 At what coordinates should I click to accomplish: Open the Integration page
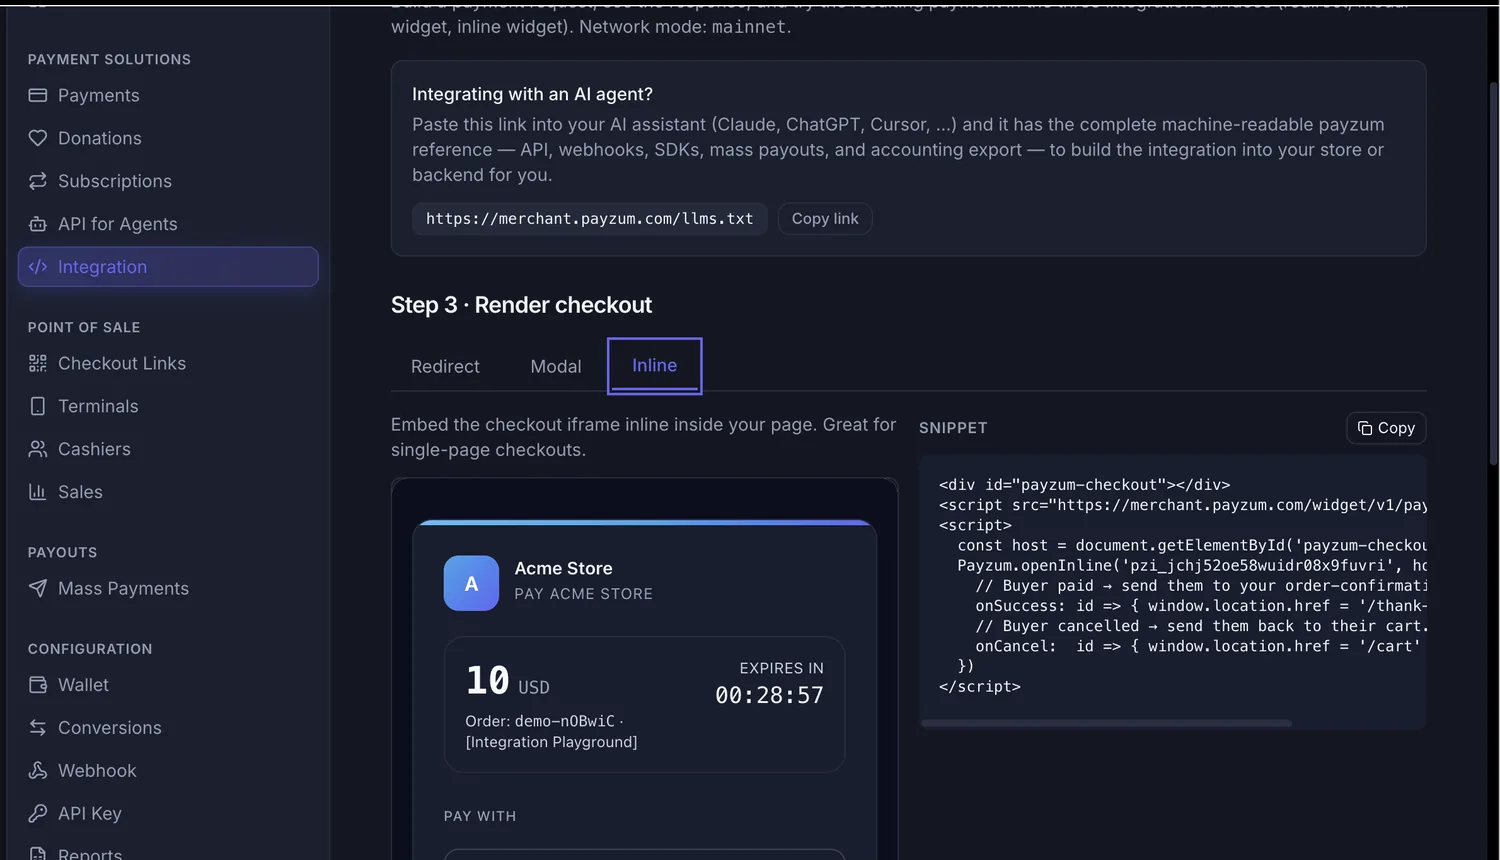[168, 267]
